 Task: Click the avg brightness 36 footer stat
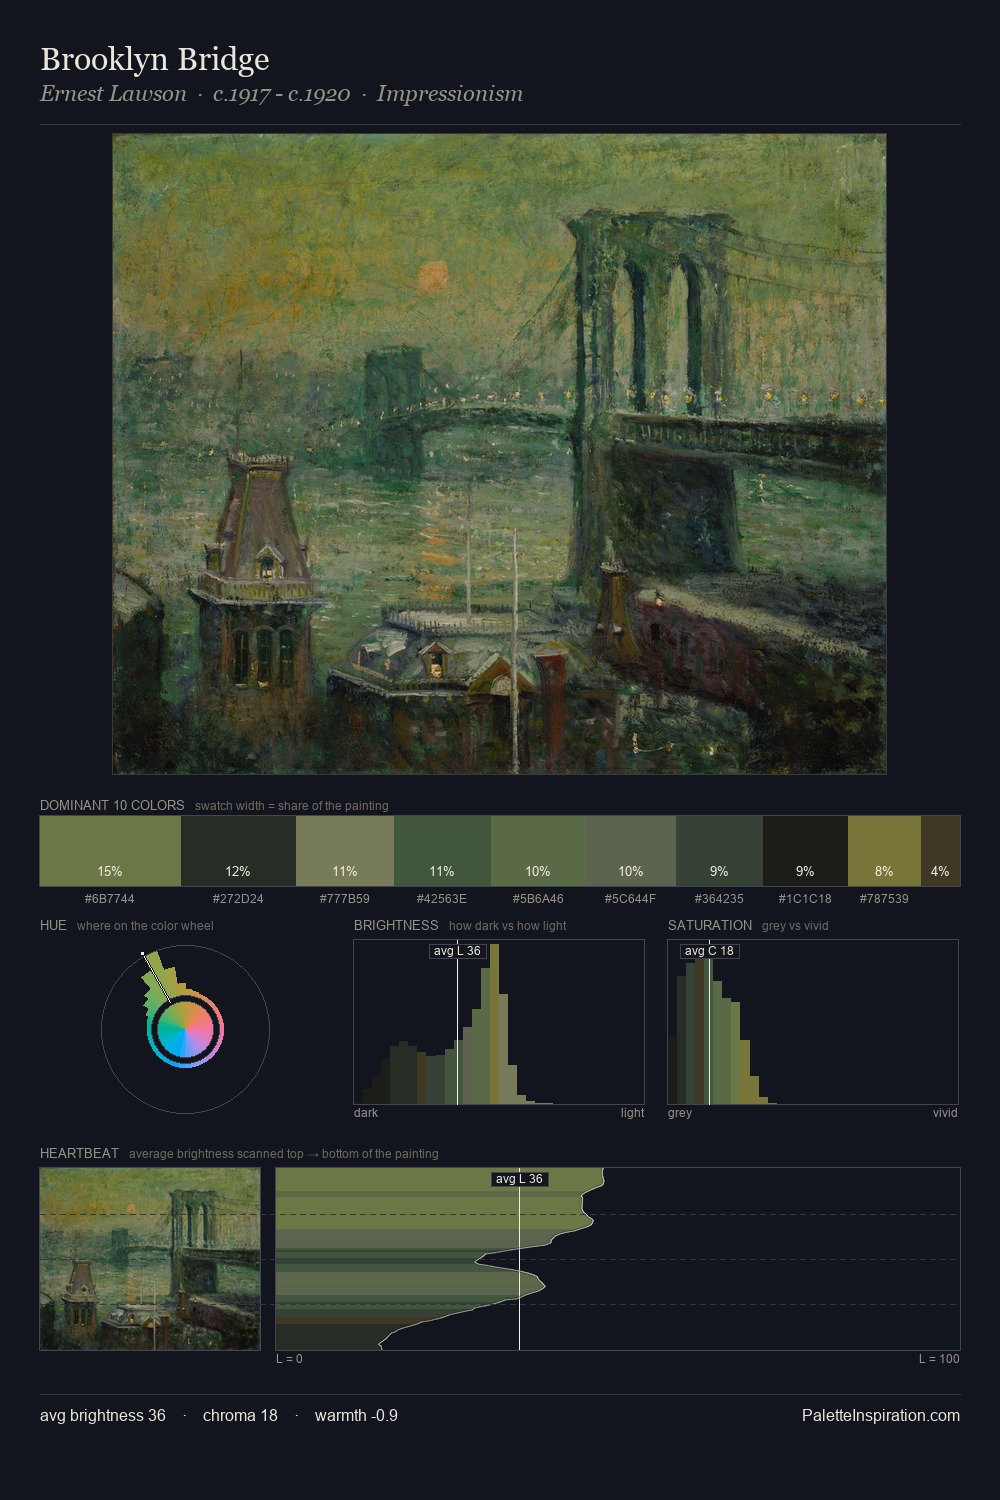tap(103, 1415)
